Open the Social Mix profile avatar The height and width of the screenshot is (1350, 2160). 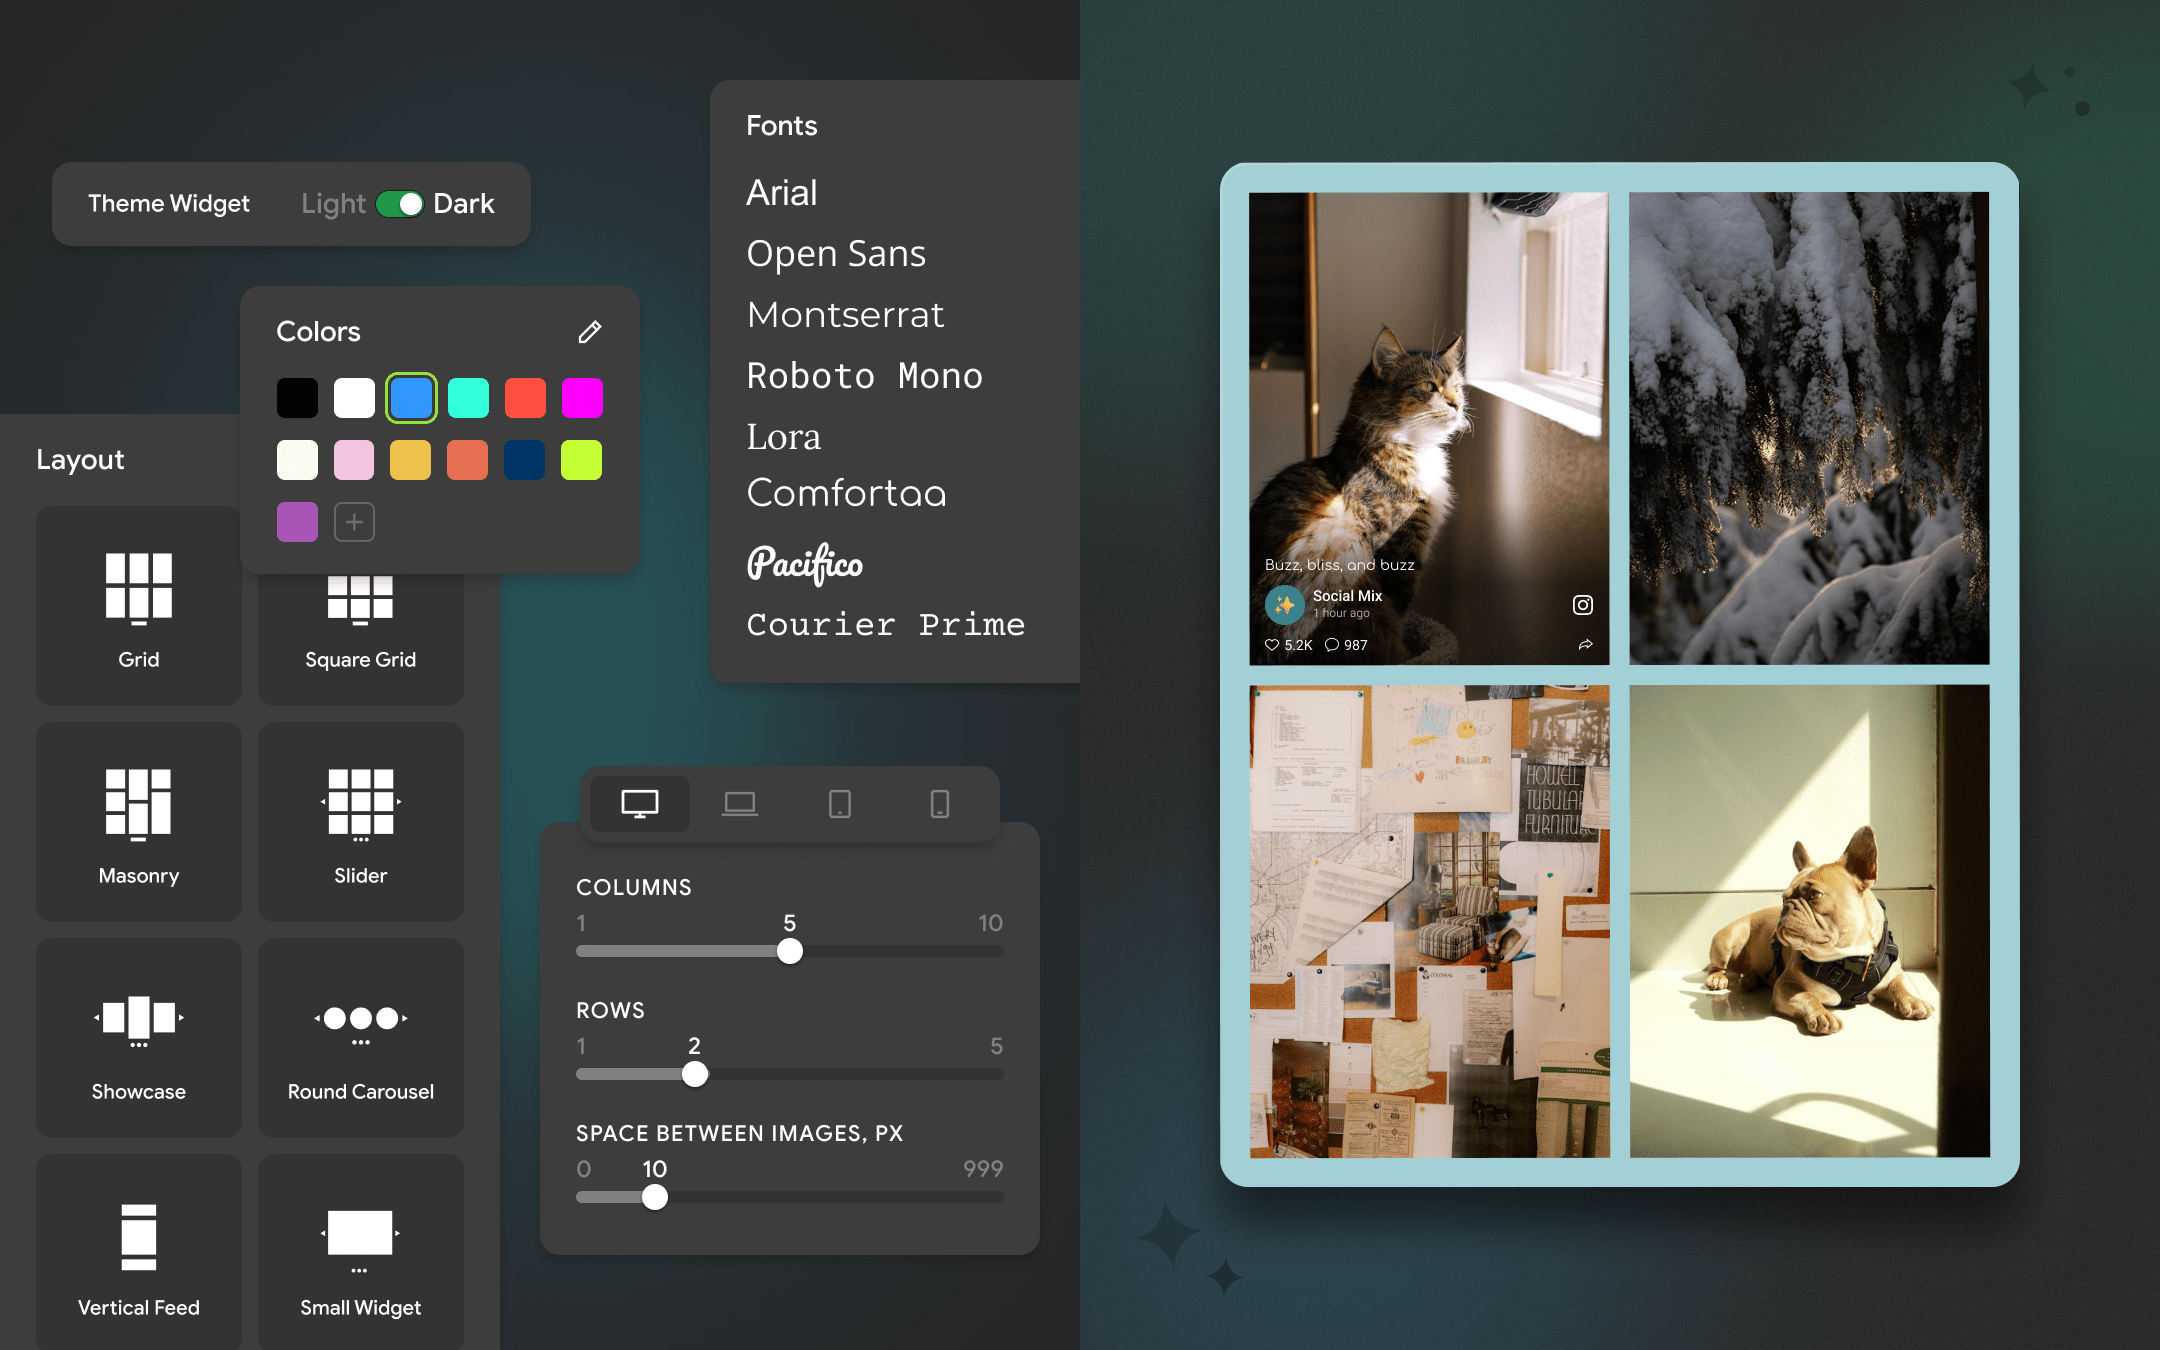point(1284,604)
